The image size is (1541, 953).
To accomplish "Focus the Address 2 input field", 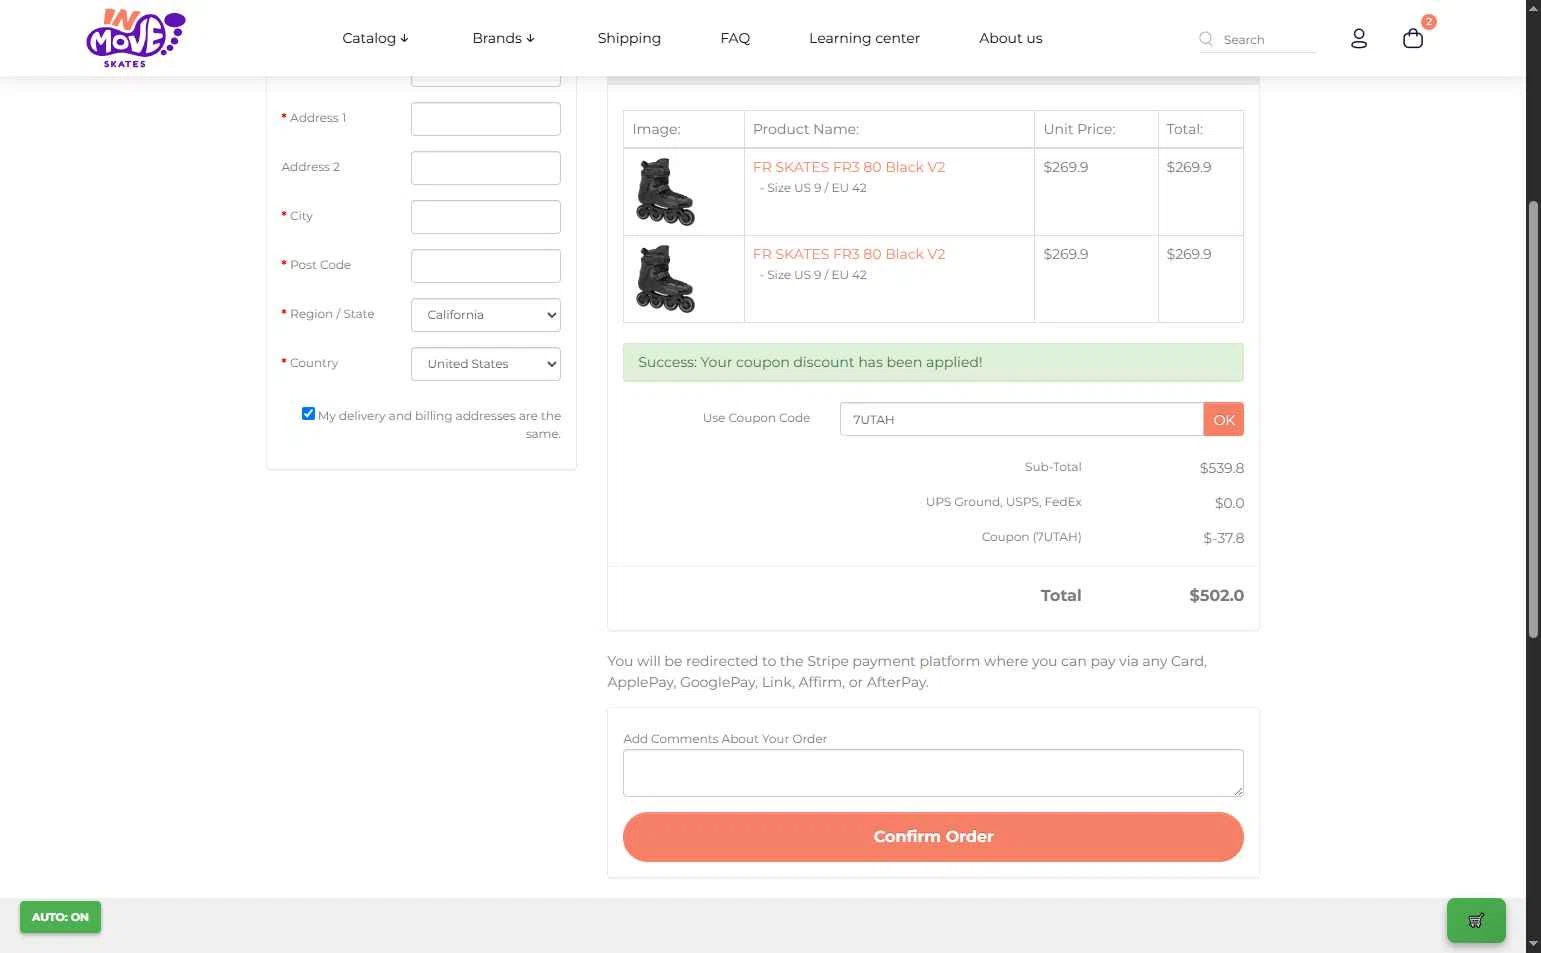I will [x=486, y=168].
